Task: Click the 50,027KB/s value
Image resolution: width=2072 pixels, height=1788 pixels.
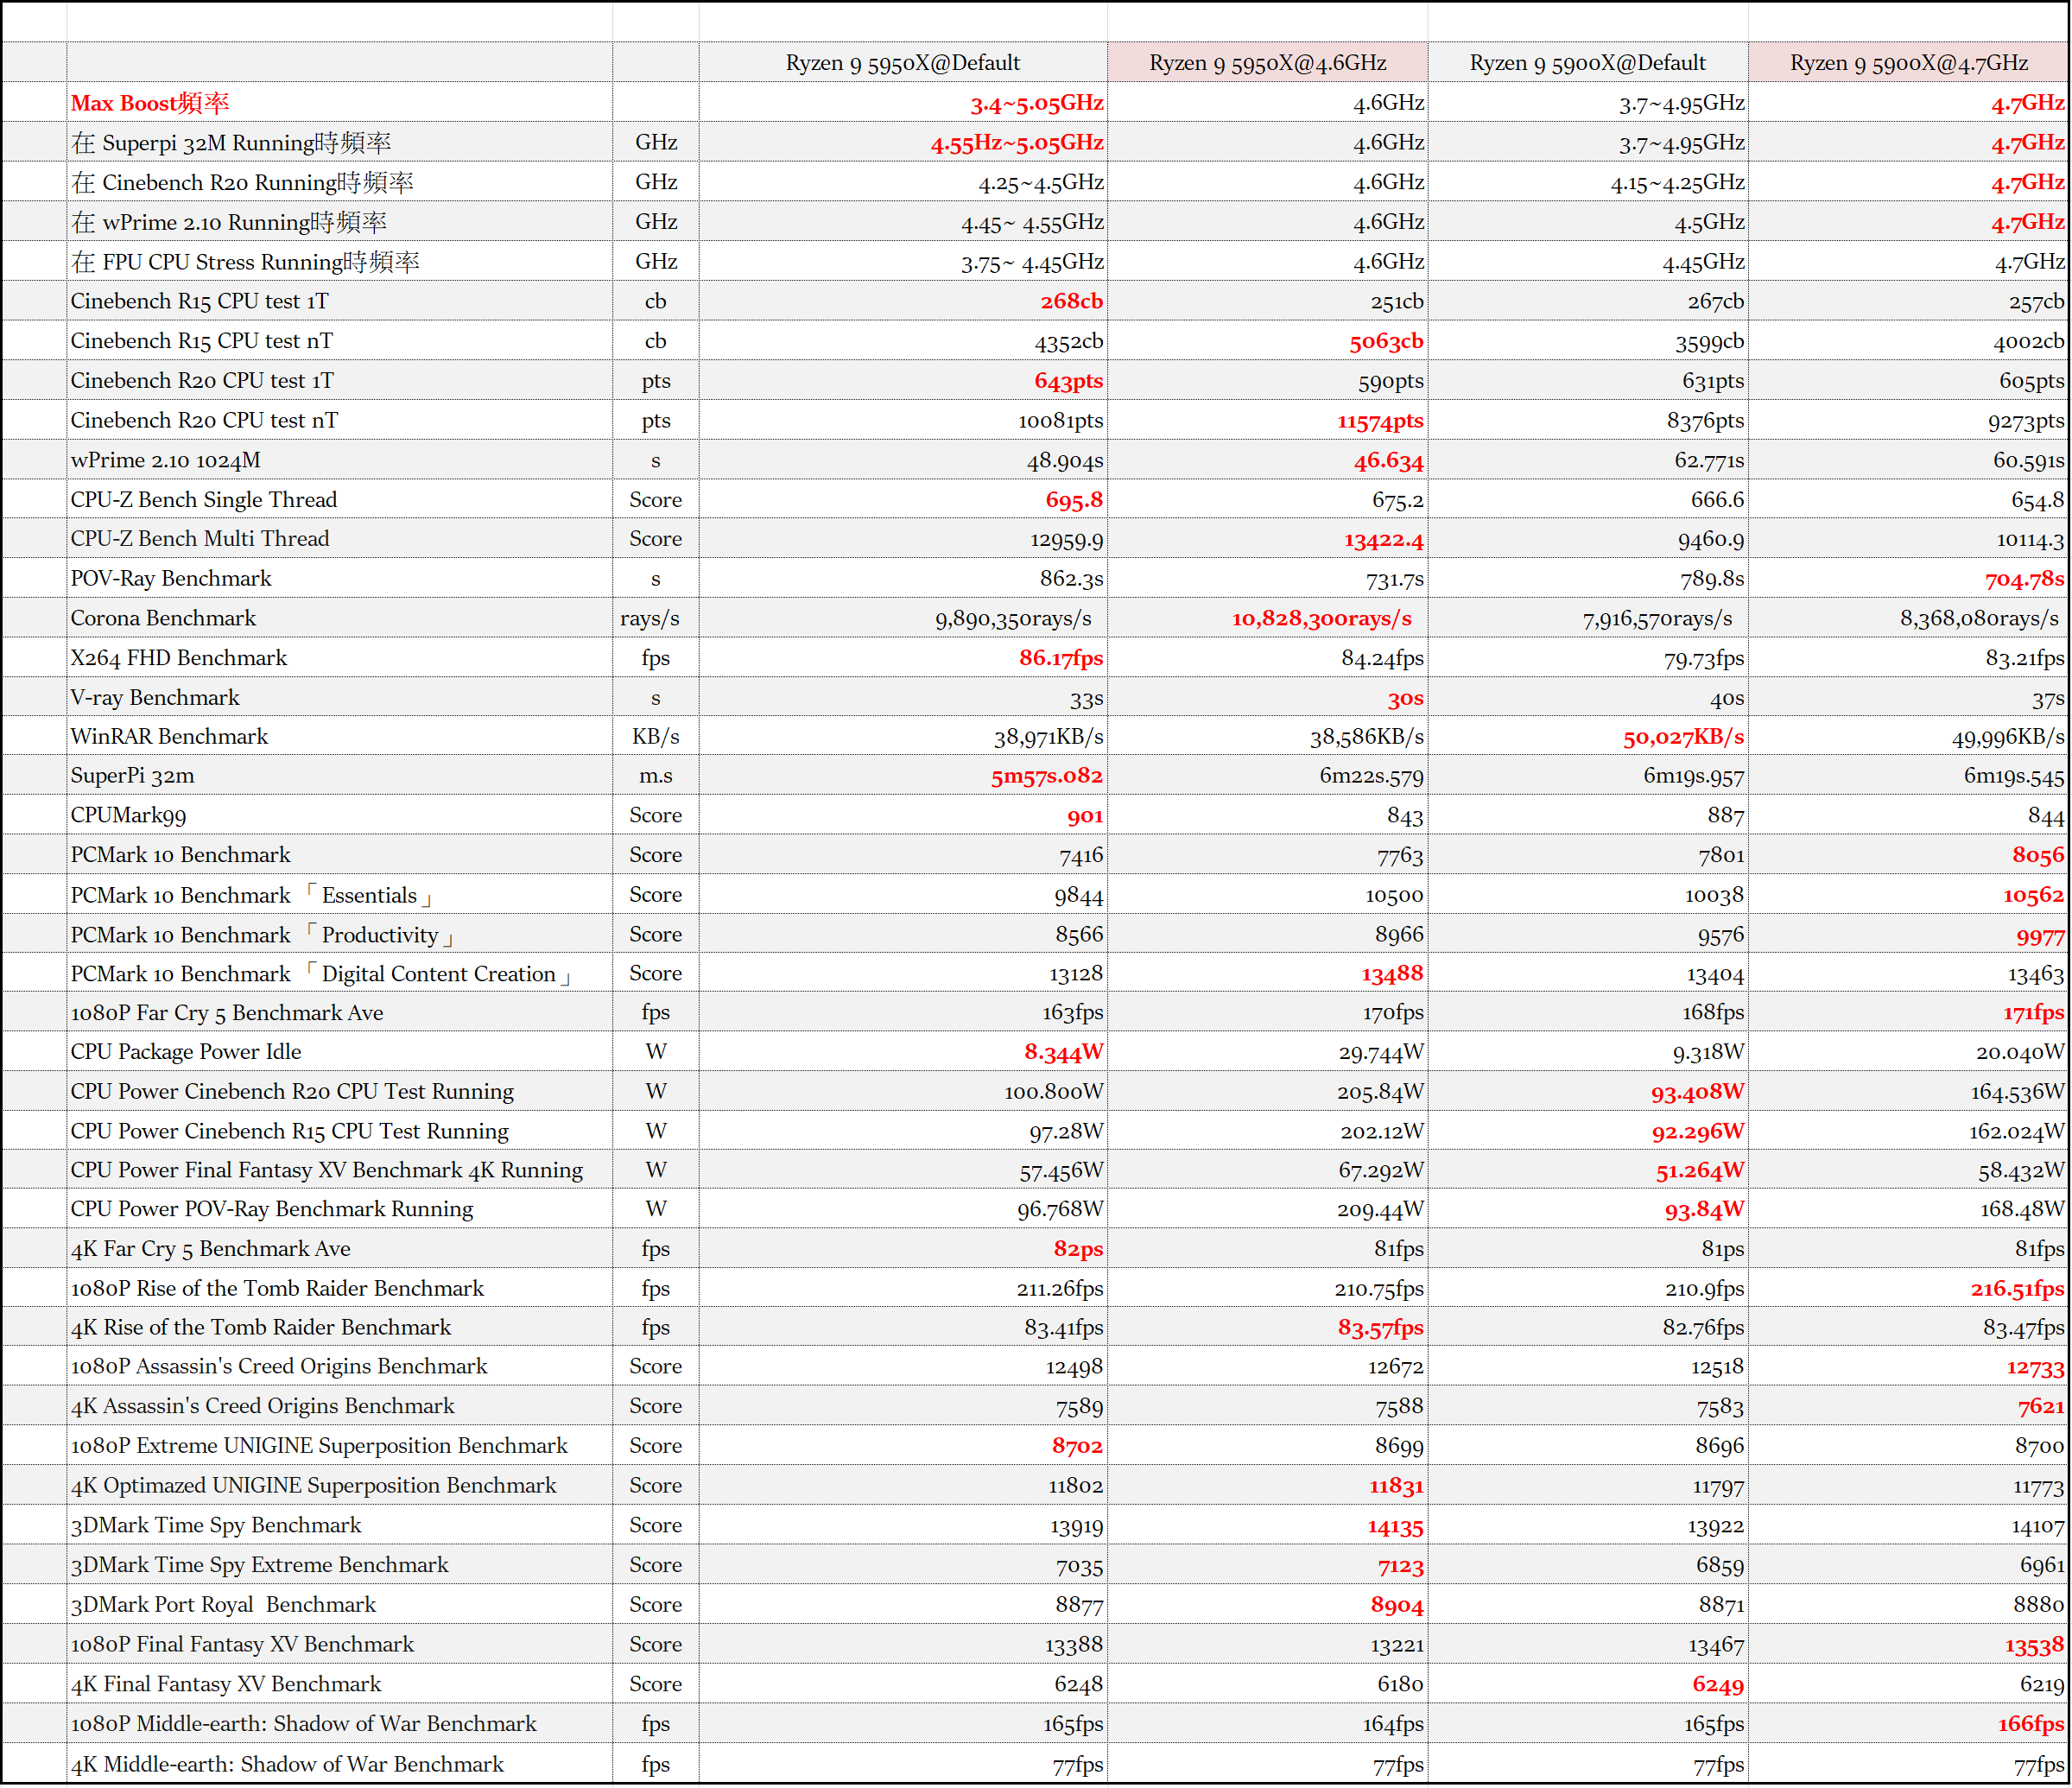Action: (1683, 736)
